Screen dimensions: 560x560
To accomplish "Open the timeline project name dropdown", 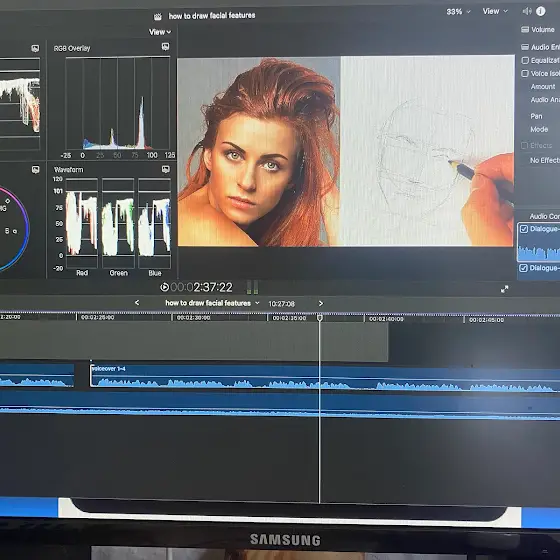I will pos(212,303).
